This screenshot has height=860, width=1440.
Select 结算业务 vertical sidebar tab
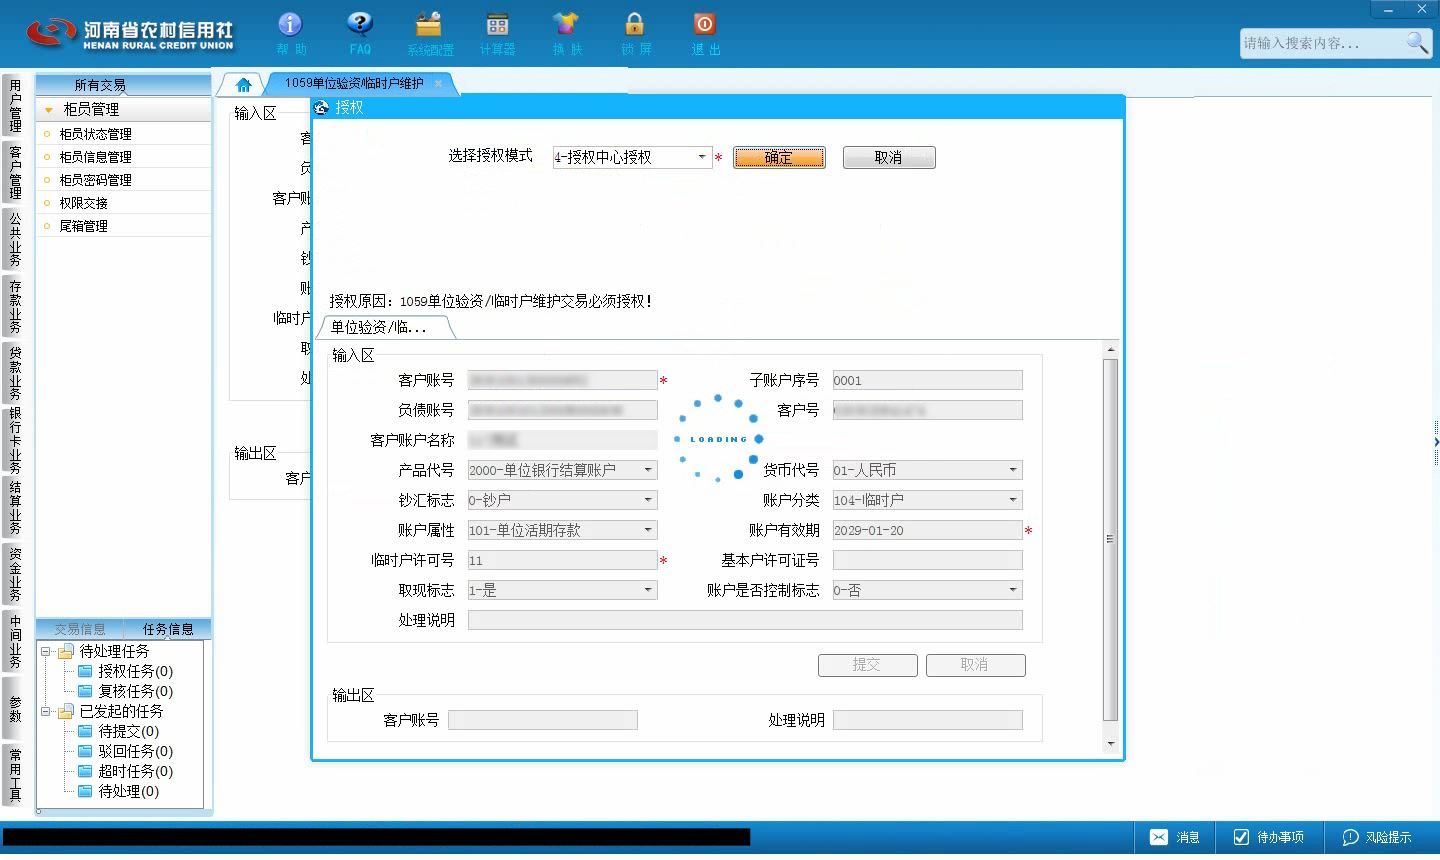(15, 508)
